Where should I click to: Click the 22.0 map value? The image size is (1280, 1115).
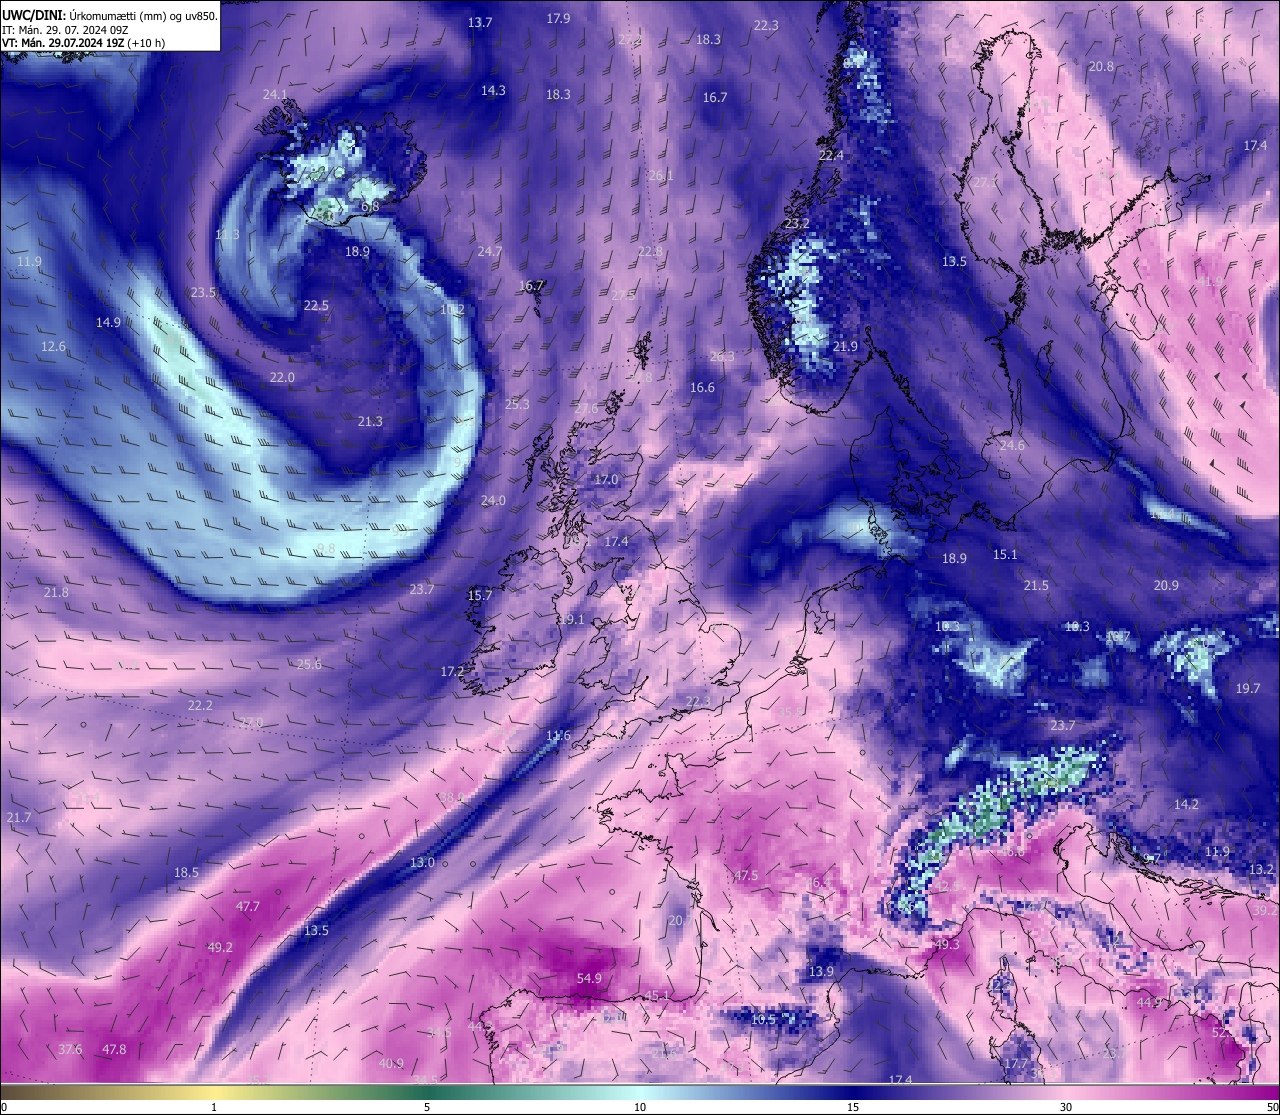[282, 377]
